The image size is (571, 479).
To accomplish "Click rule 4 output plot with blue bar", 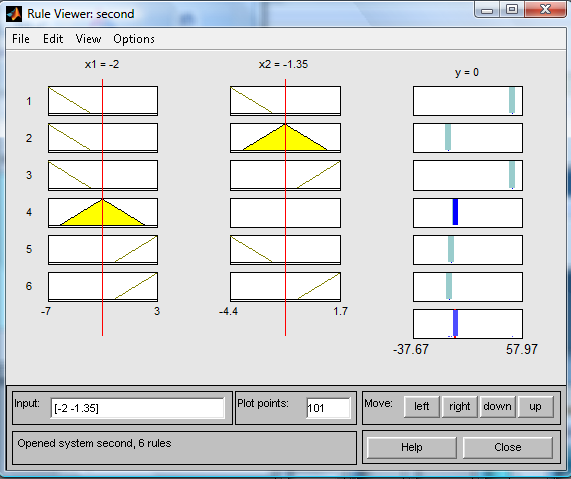I will (x=468, y=213).
